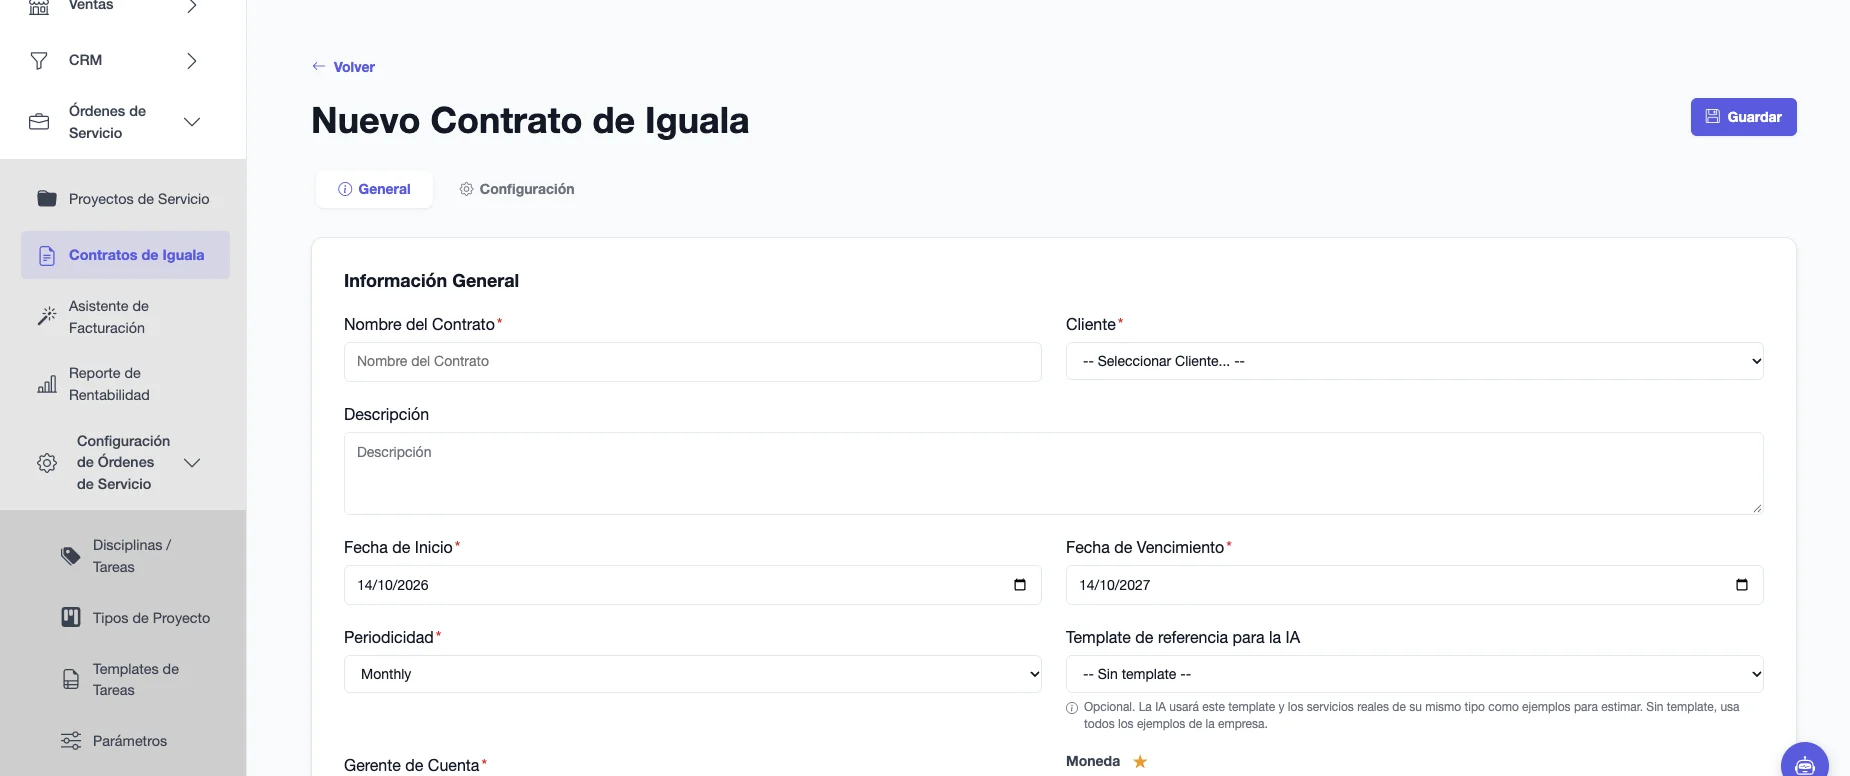The width and height of the screenshot is (1850, 776).
Task: Click the CRM funnel icon
Action: 39,61
